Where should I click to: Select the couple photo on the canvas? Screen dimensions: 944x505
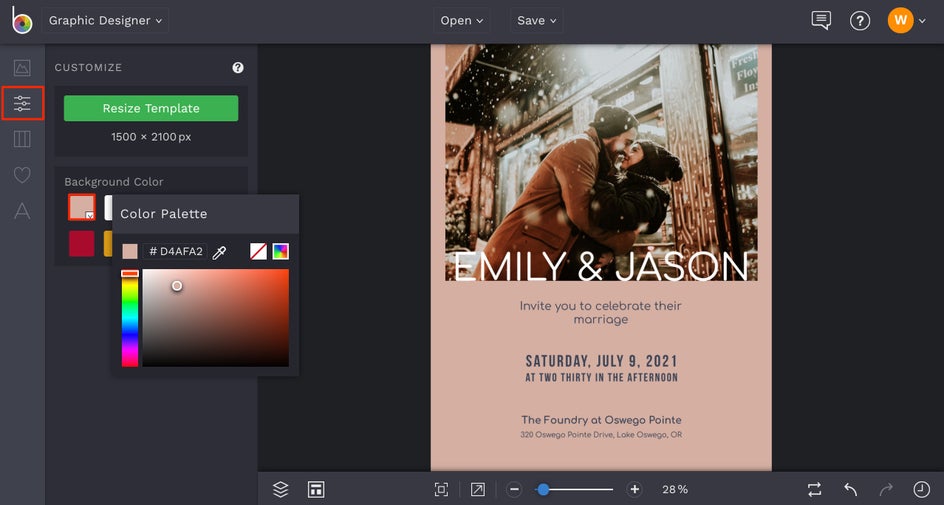pyautogui.click(x=601, y=162)
